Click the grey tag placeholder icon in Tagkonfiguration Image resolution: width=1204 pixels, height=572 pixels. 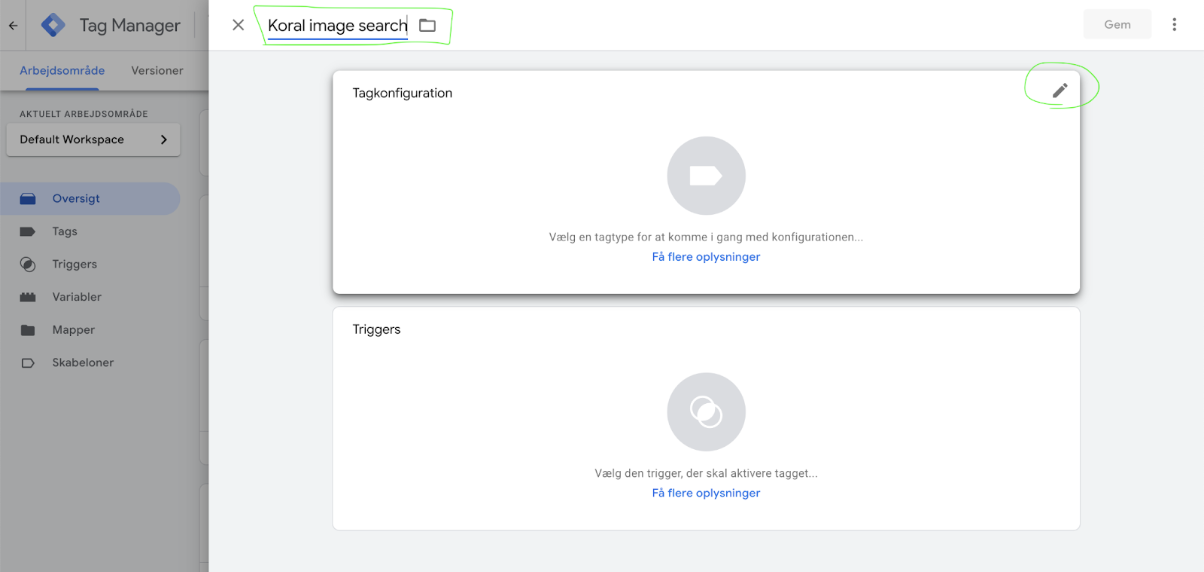pos(706,176)
